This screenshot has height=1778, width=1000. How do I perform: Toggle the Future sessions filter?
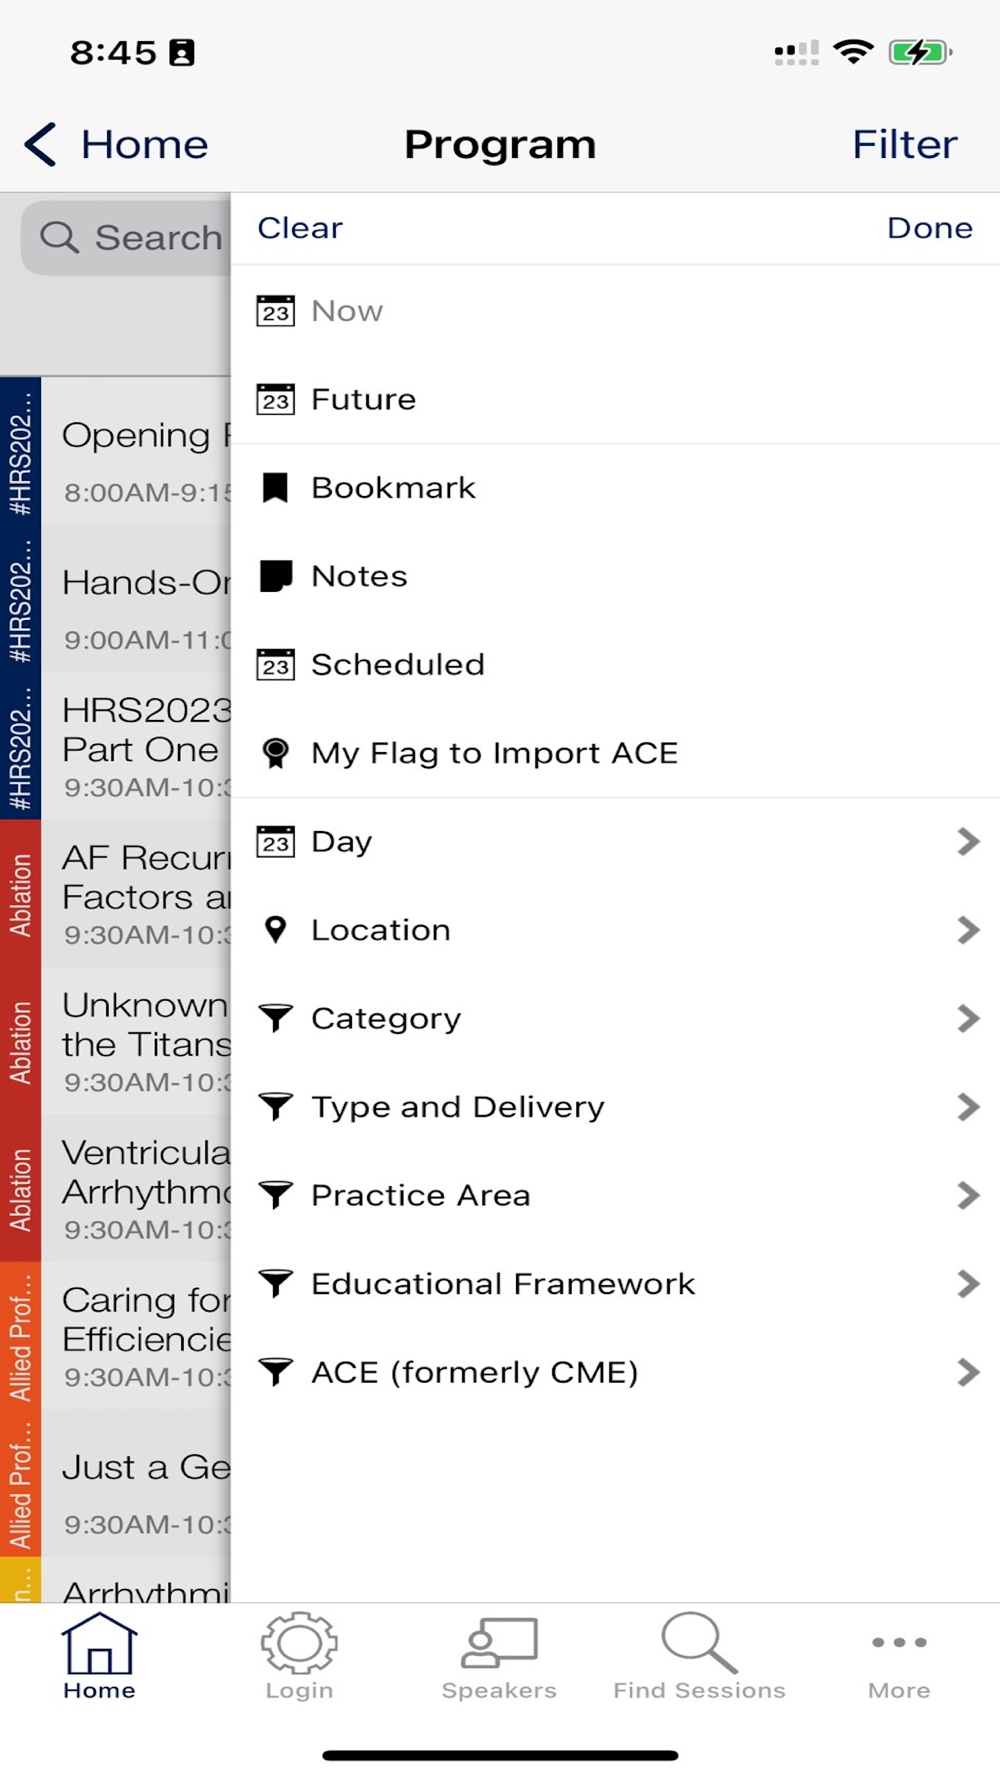[x=615, y=399]
